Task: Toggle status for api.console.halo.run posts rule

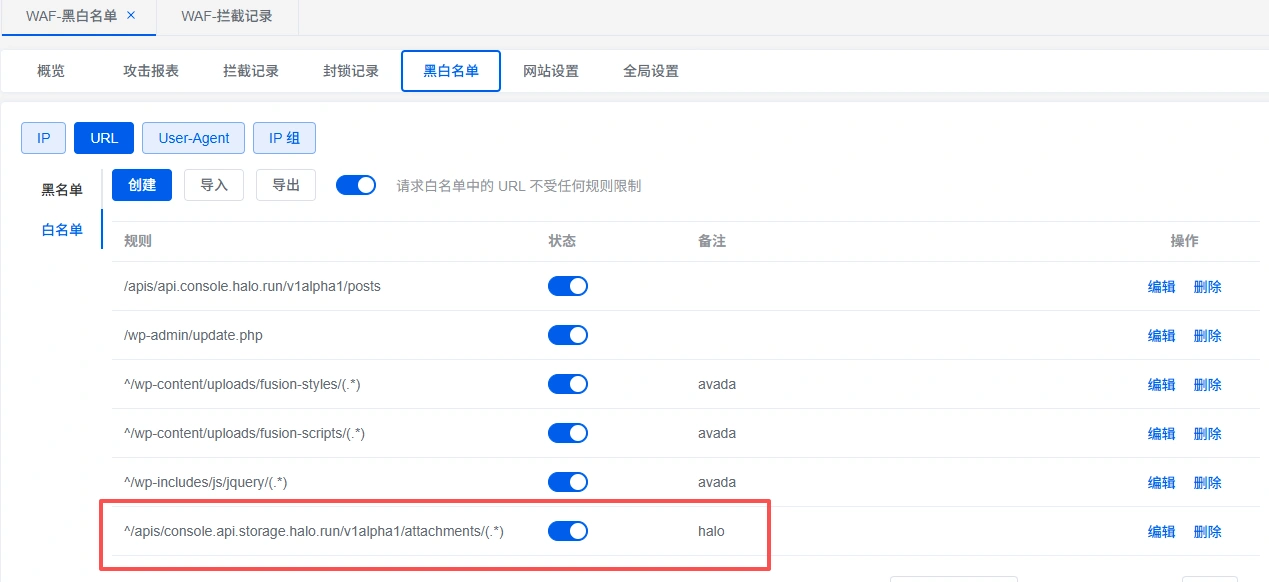Action: click(568, 286)
